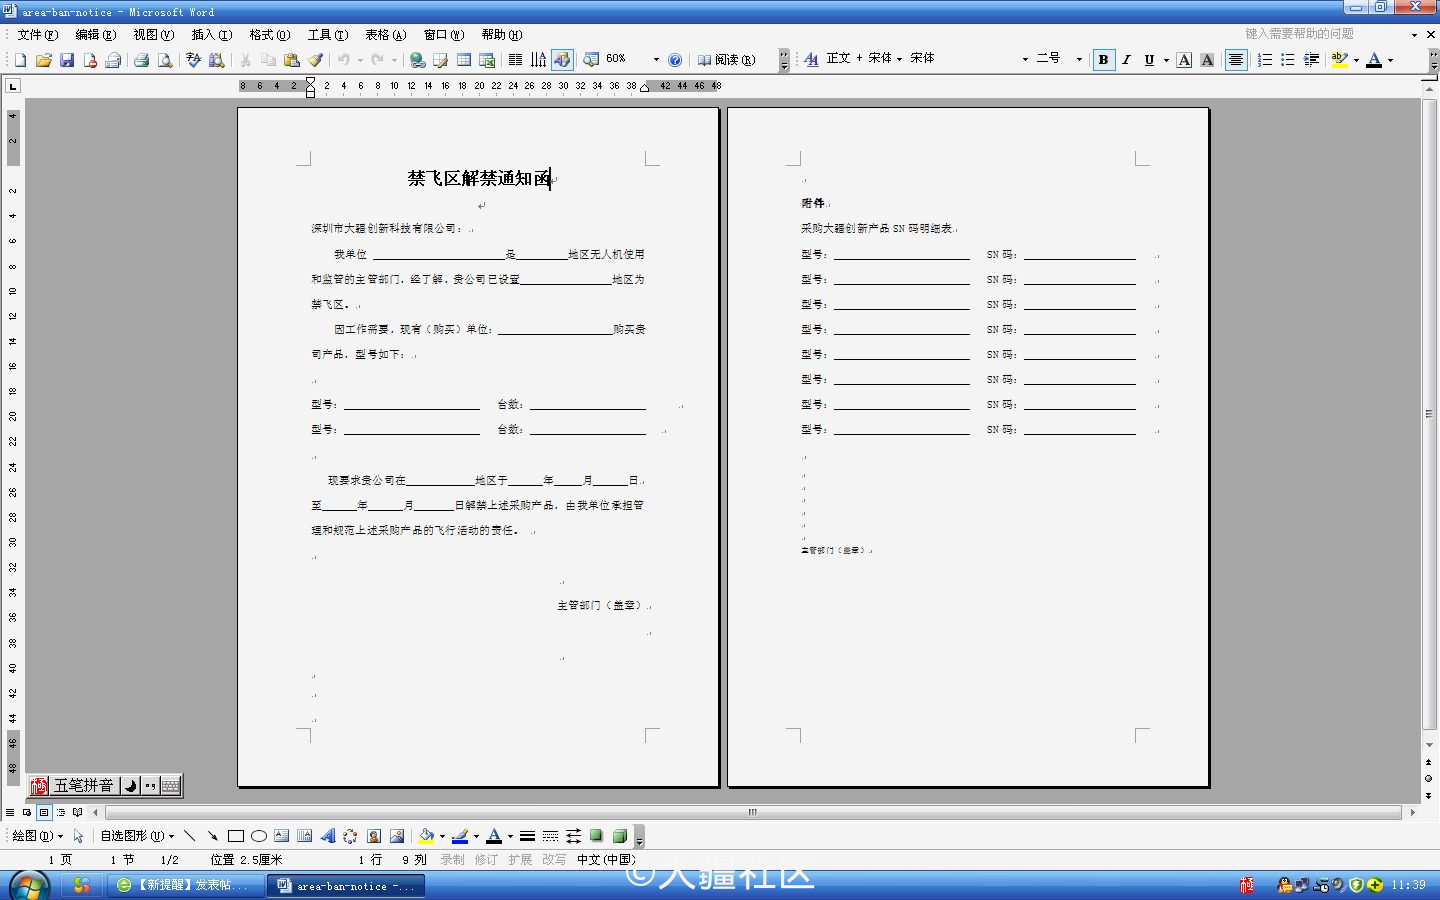Image resolution: width=1440 pixels, height=900 pixels.
Task: Click the 修订 status bar indicator
Action: [x=486, y=859]
